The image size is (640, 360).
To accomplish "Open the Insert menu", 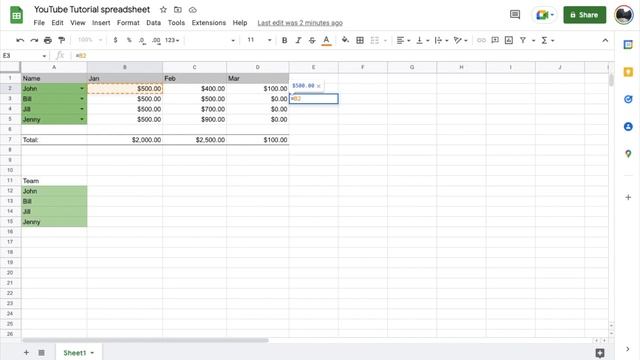I will pos(101,23).
